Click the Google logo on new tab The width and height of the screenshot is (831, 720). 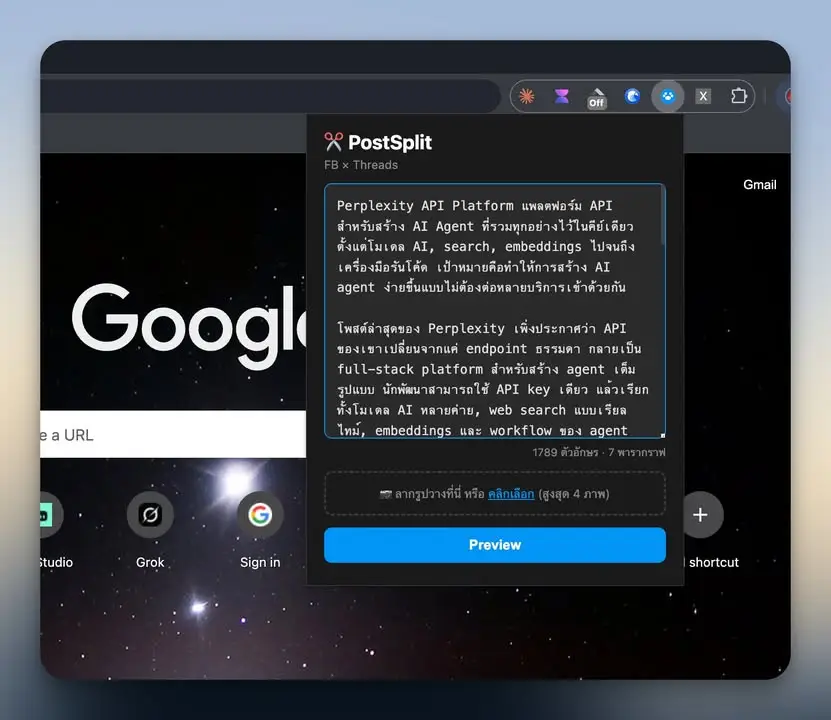point(189,326)
